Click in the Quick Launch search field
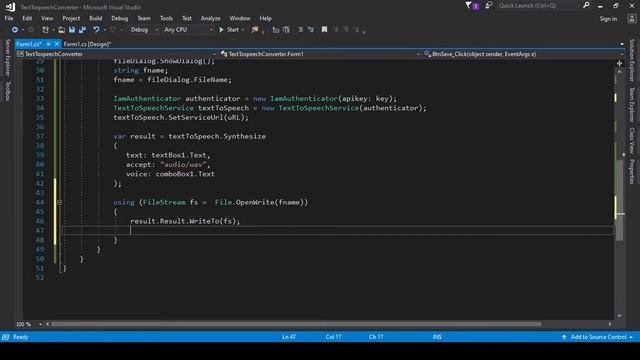640x360 pixels. 539,6
